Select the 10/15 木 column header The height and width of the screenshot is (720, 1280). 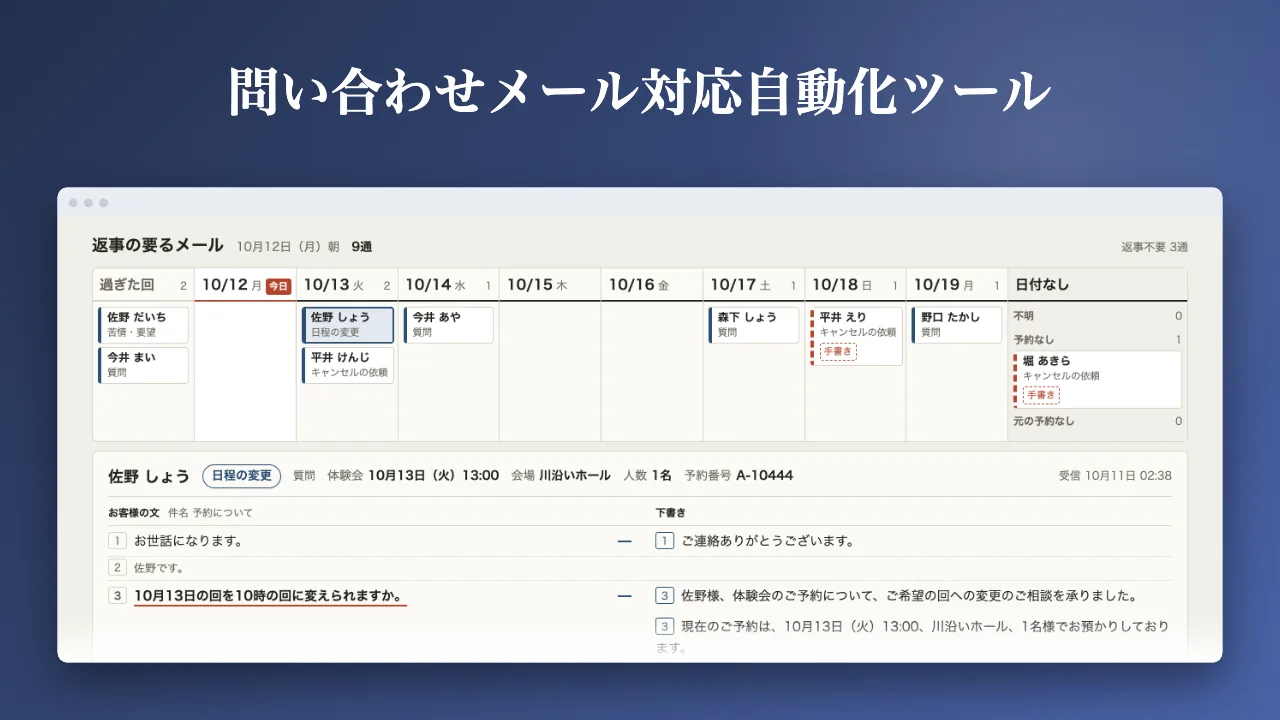550,285
